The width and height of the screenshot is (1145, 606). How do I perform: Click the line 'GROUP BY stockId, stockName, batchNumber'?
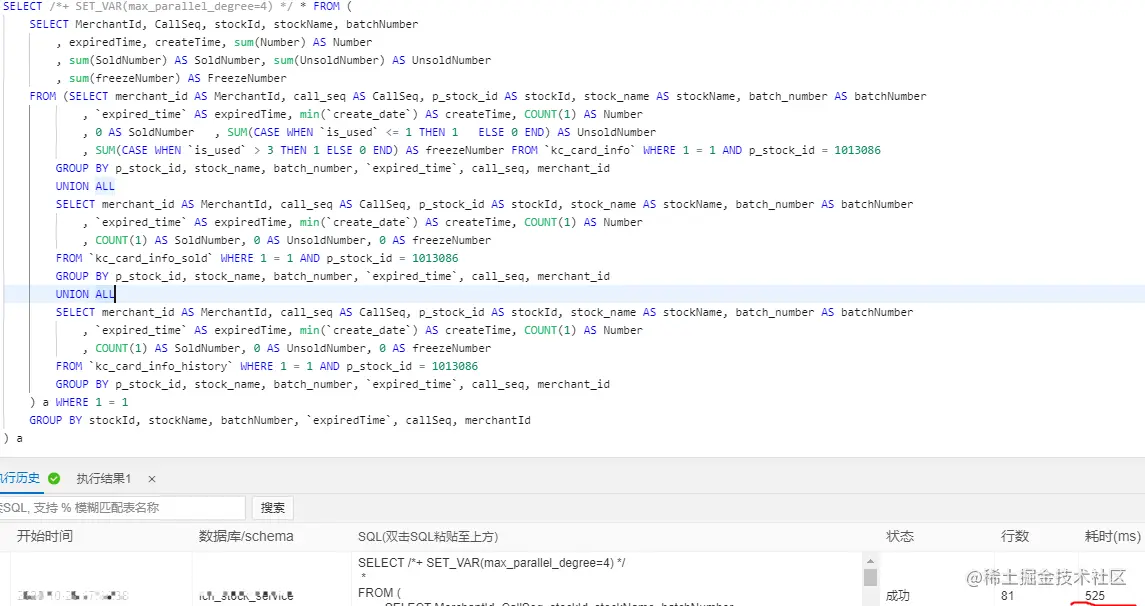pos(280,420)
